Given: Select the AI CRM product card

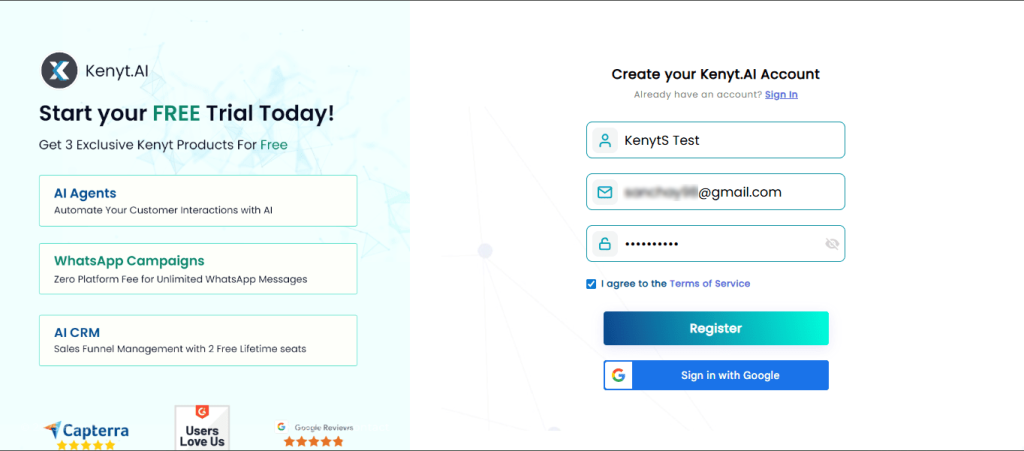Looking at the screenshot, I should click(198, 341).
